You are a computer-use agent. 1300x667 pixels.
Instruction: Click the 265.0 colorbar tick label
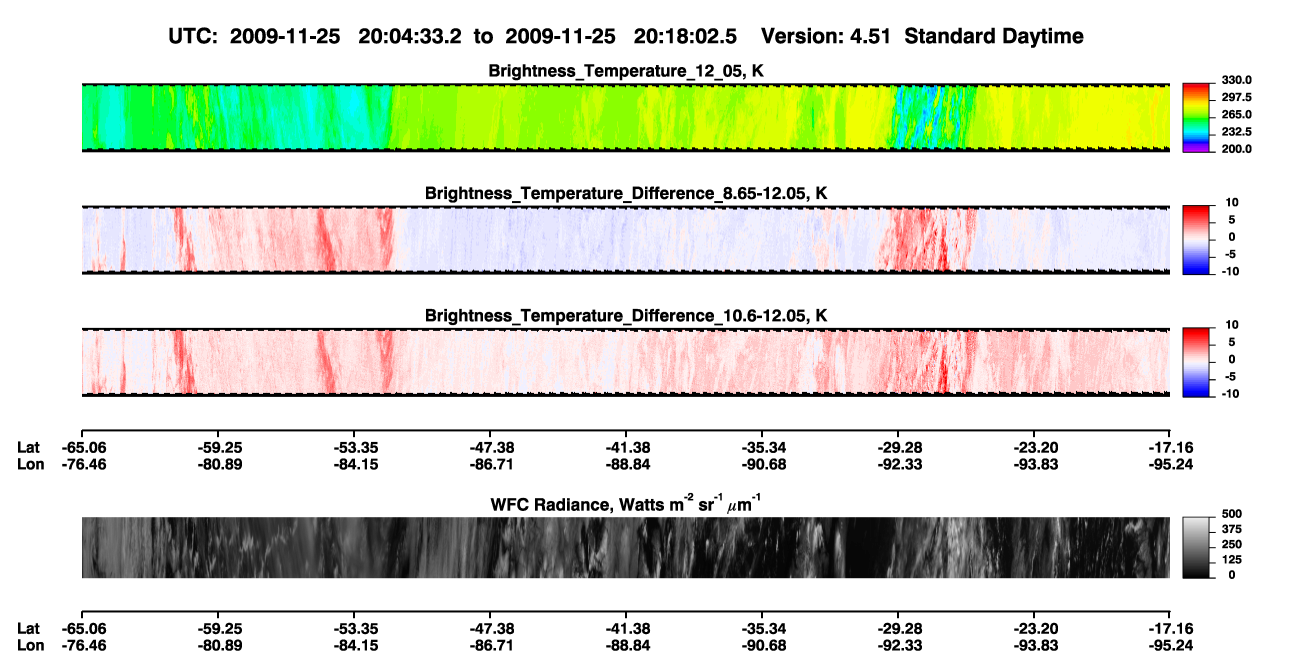(1238, 115)
